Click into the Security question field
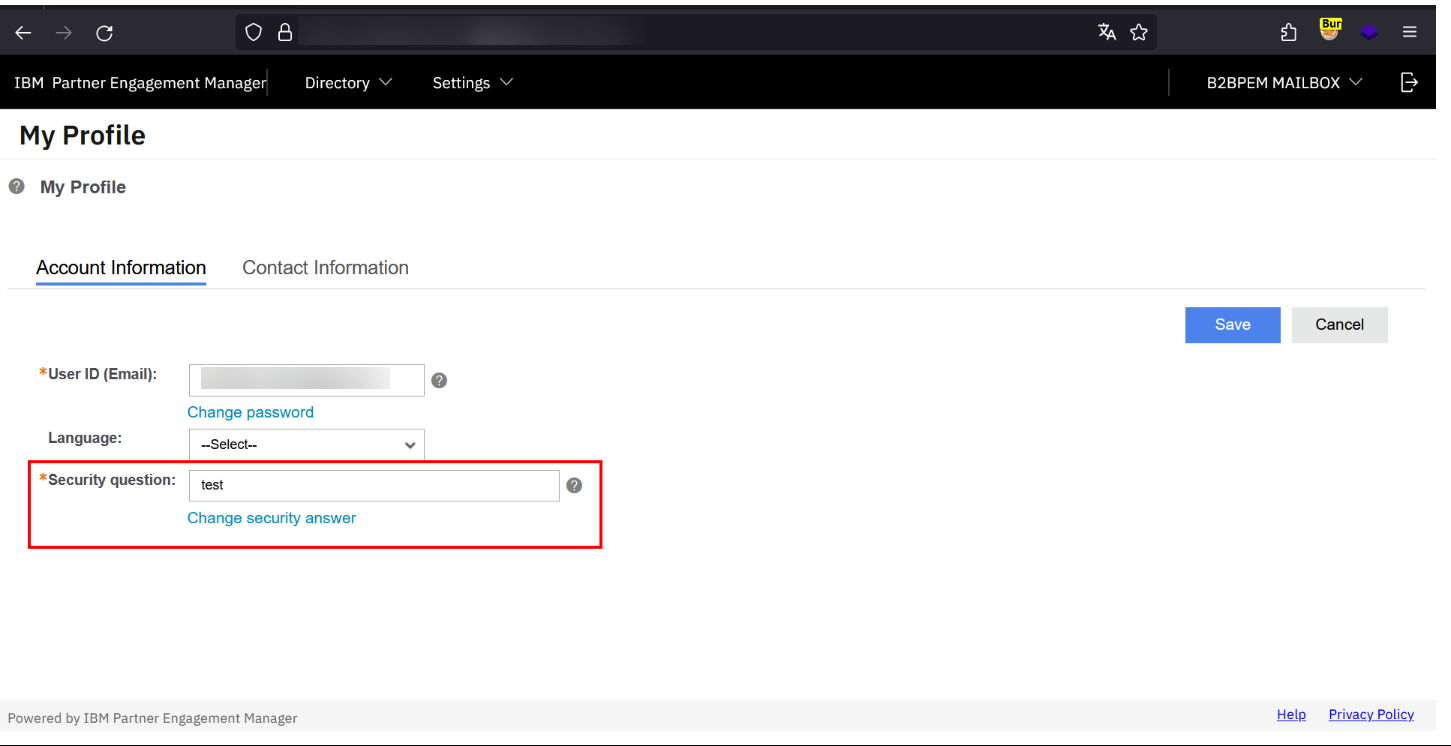Screen dimensions: 1451x746 click(373, 485)
